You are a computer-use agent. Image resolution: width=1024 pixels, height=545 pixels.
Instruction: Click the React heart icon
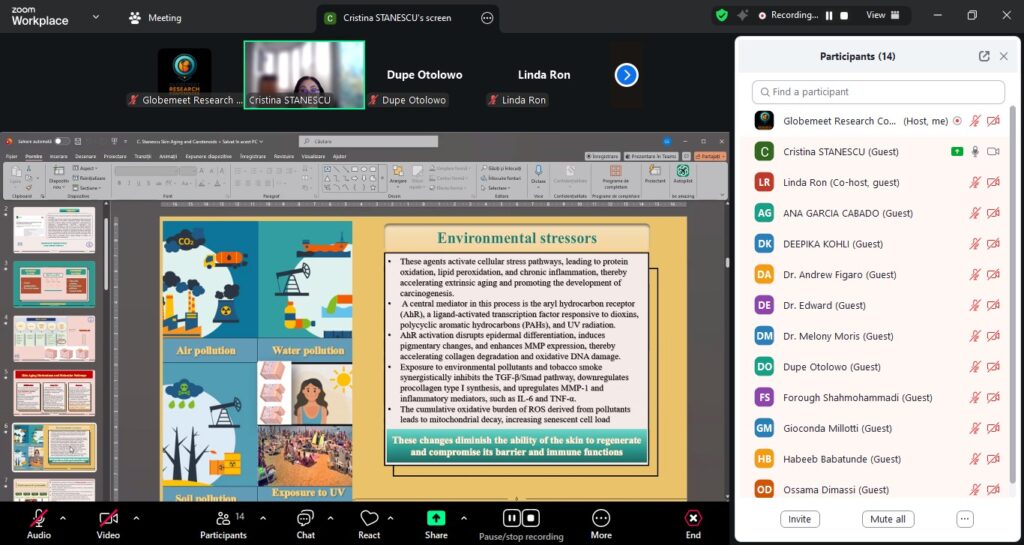point(369,518)
